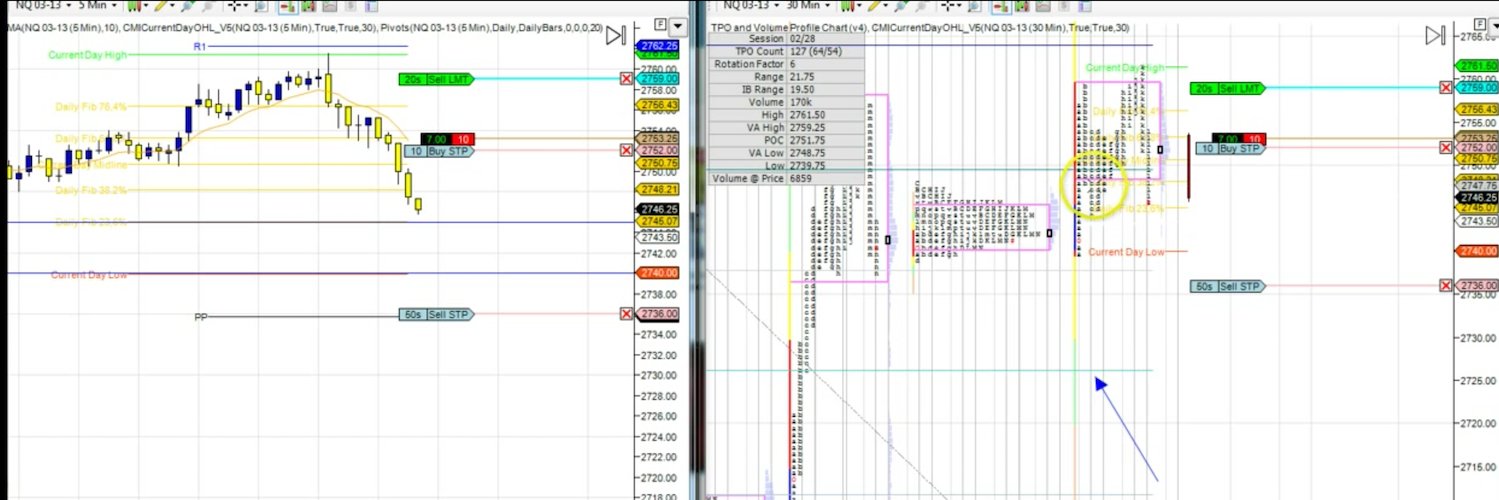Cancel 10 Buy STP order in 30 Min chart

[x=1445, y=148]
